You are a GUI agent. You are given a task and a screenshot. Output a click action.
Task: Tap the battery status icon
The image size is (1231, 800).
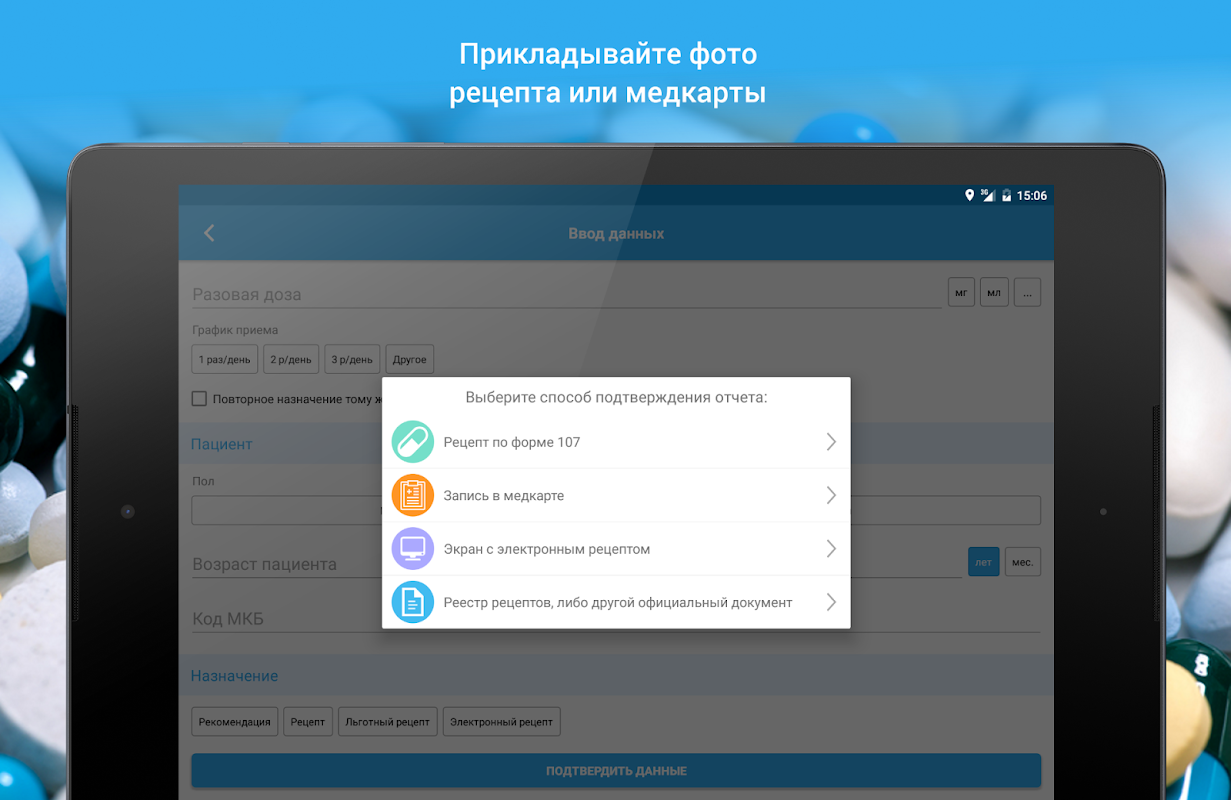1006,195
